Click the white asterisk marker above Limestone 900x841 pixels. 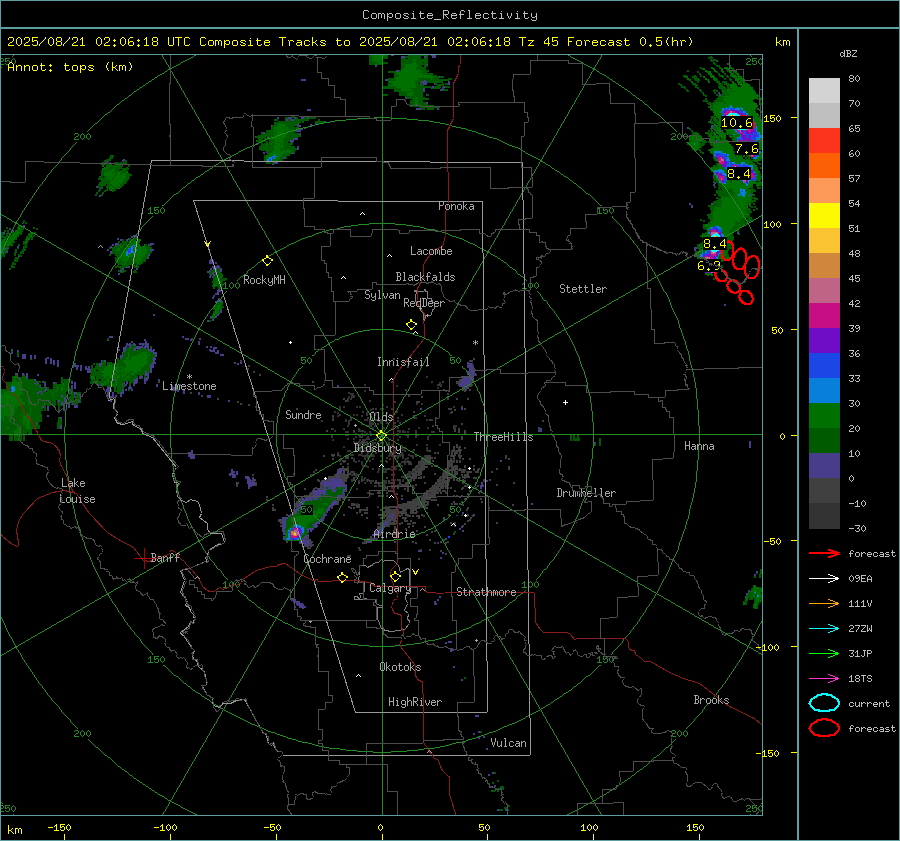[x=189, y=377]
